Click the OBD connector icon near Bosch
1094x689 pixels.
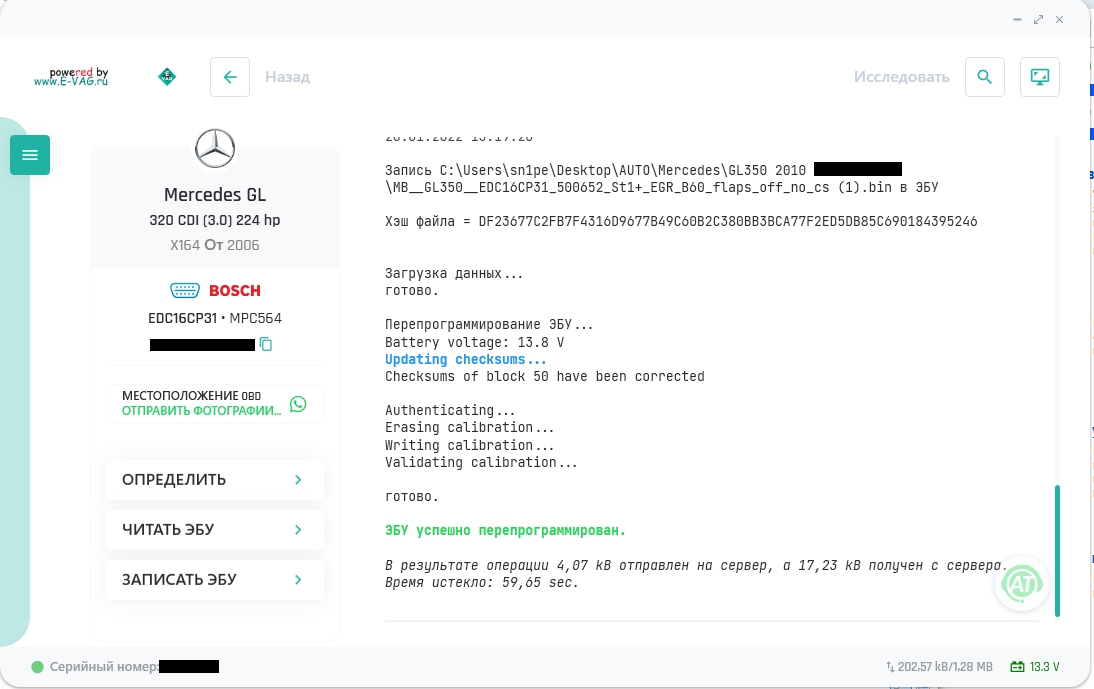pos(185,290)
